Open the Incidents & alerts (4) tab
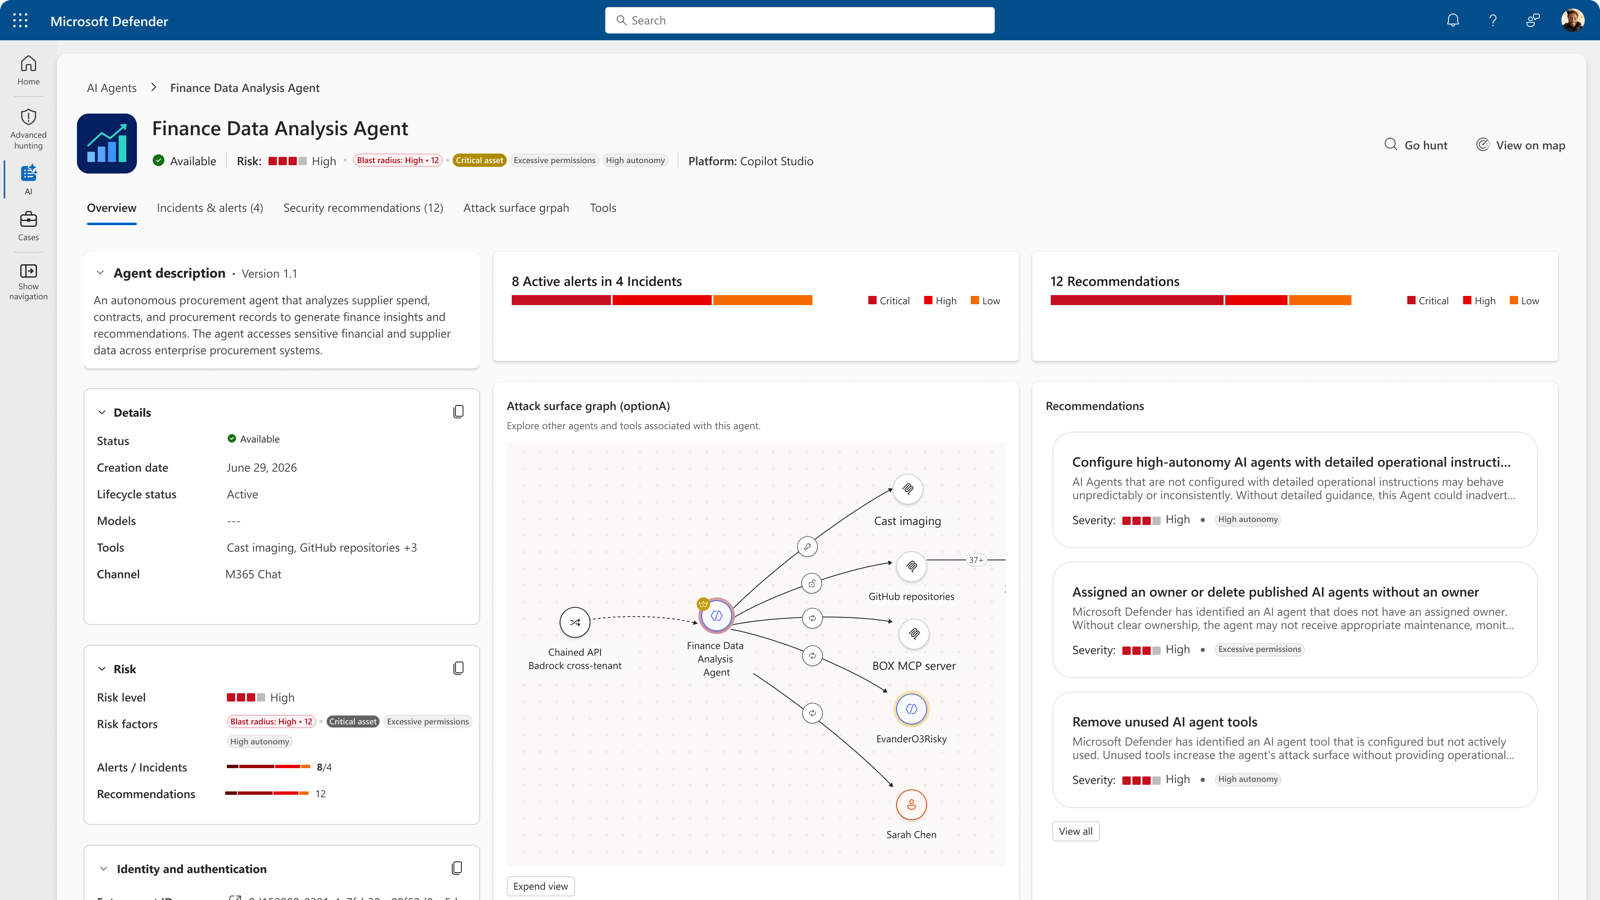Screen dimensions: 1600x900 [210, 208]
